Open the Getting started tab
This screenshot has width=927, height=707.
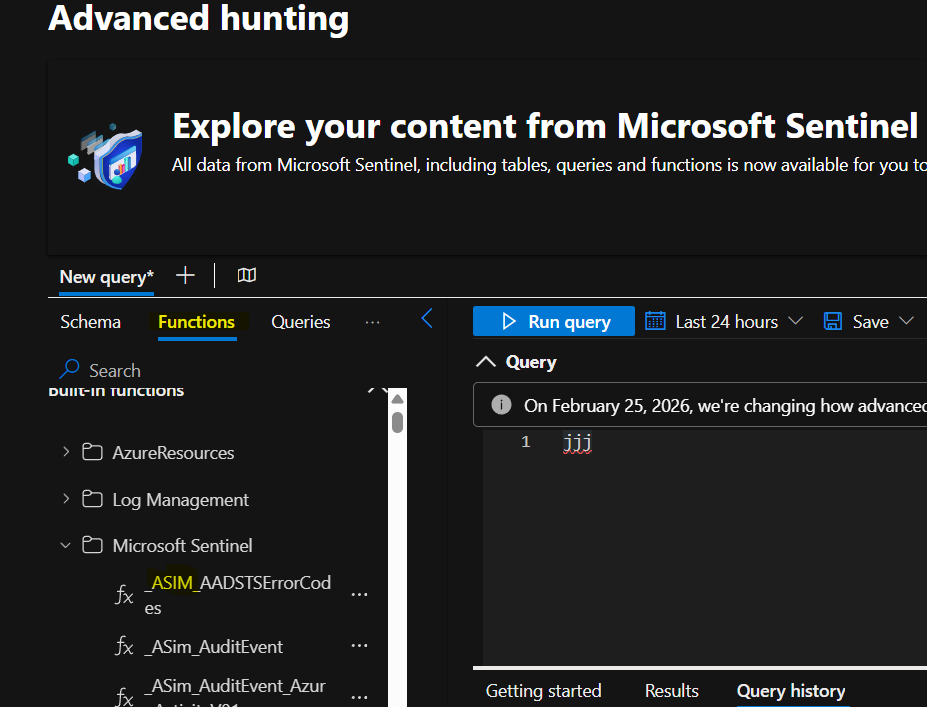tap(543, 690)
